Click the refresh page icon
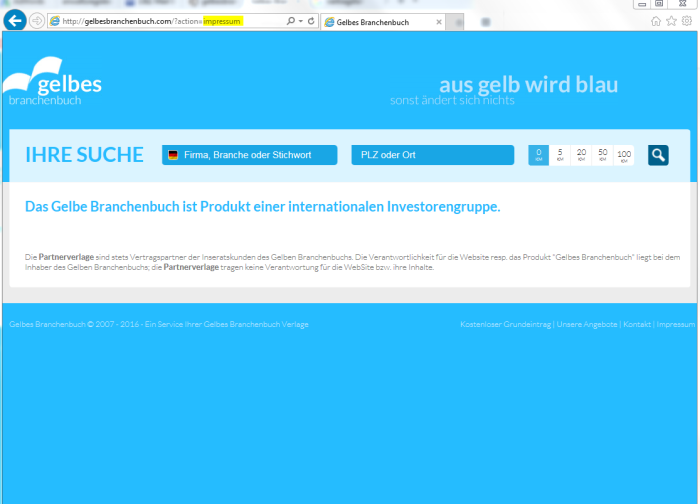700x504 pixels. click(311, 21)
